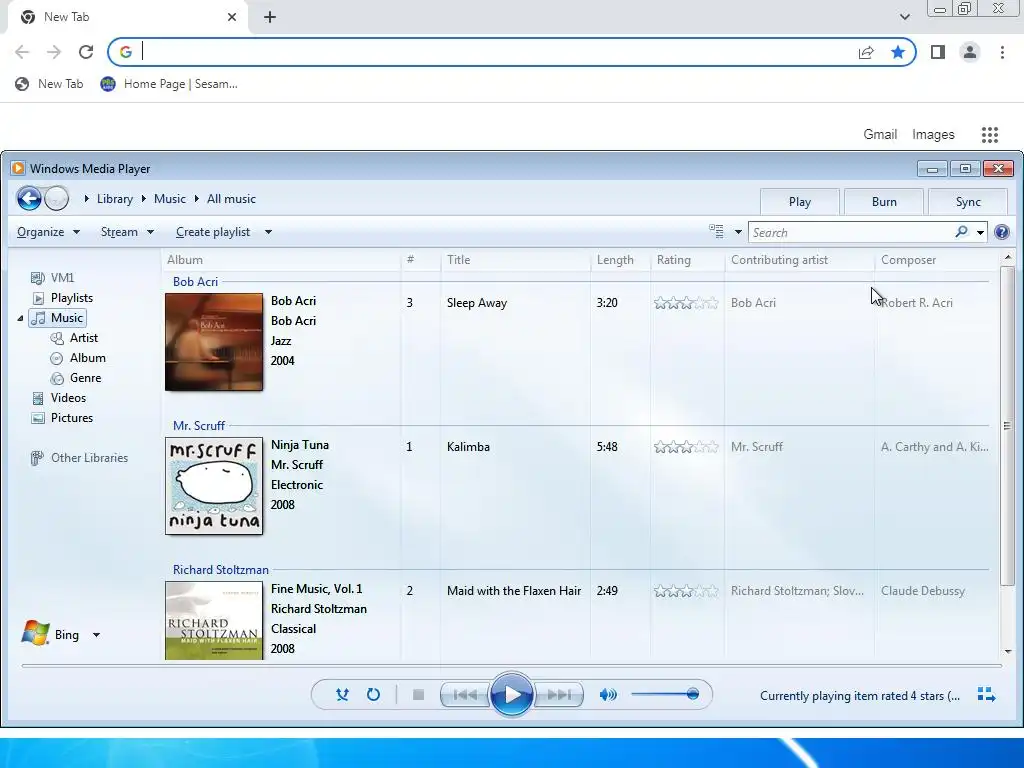Viewport: 1024px width, 768px height.
Task: Switch to Now Playing view icon
Action: point(986,695)
